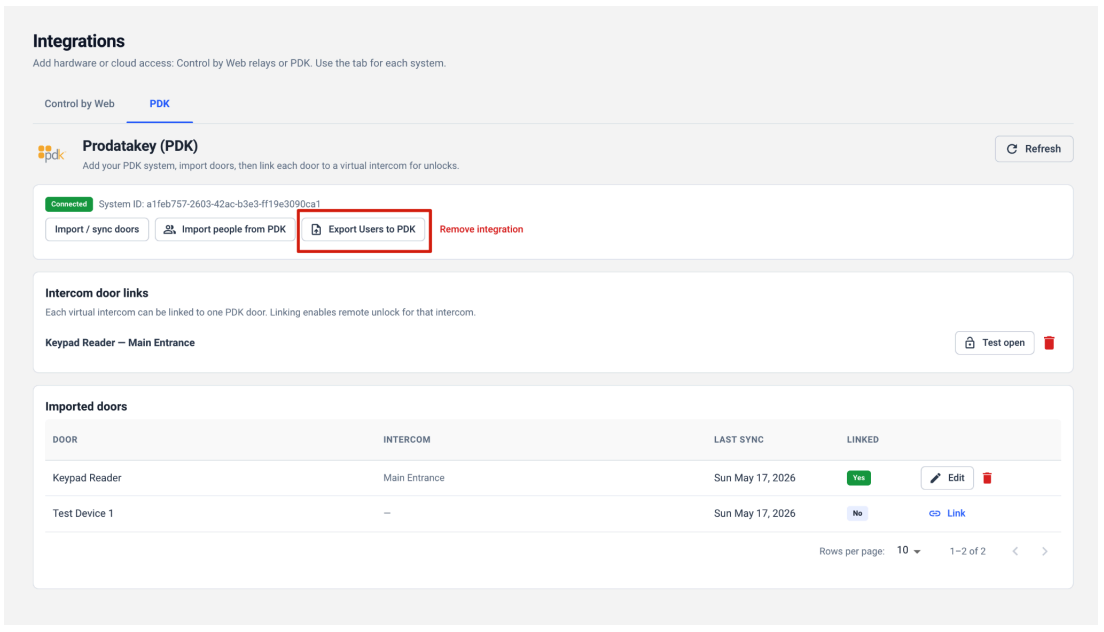Open Import / sync doors

tap(97, 229)
